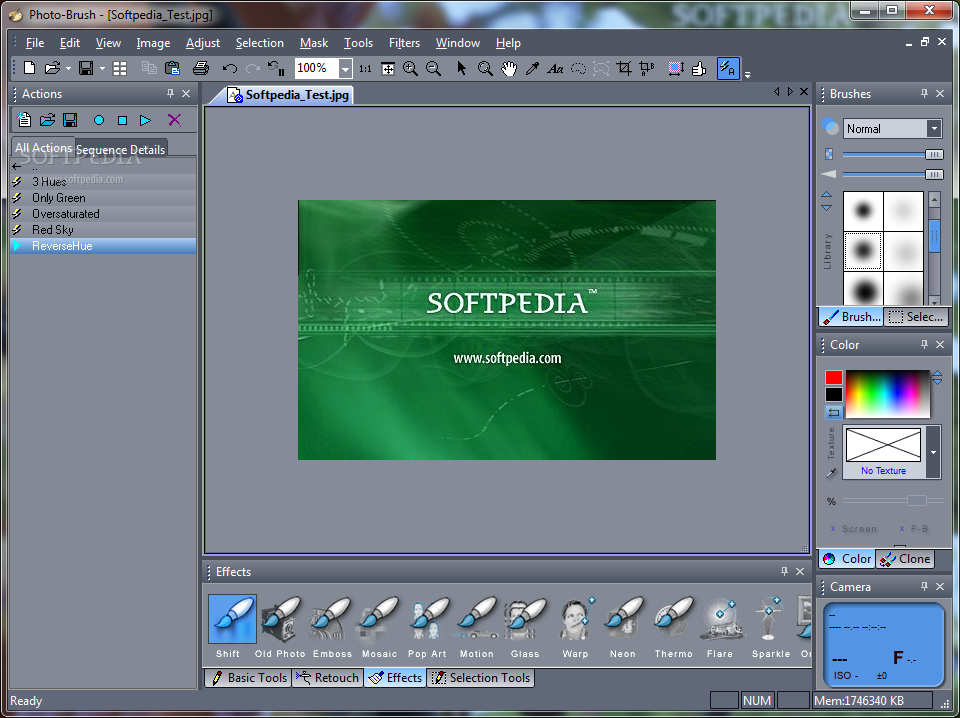The image size is (960, 718).
Task: Pin the Effects panel
Action: click(x=784, y=571)
